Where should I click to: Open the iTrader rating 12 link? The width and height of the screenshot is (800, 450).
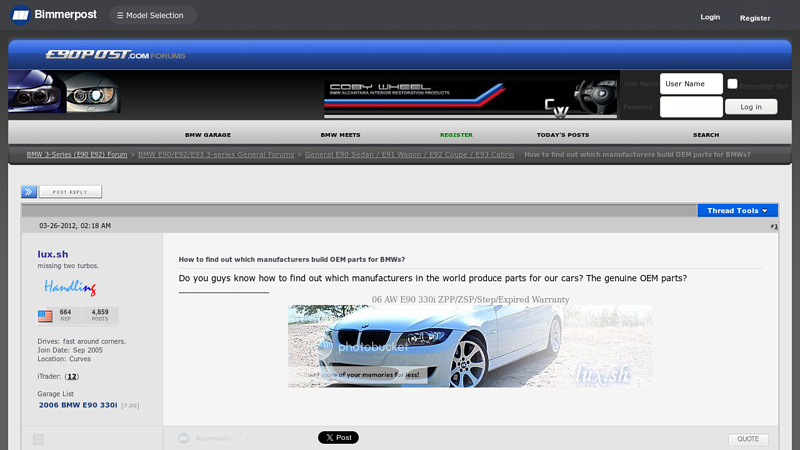[71, 377]
